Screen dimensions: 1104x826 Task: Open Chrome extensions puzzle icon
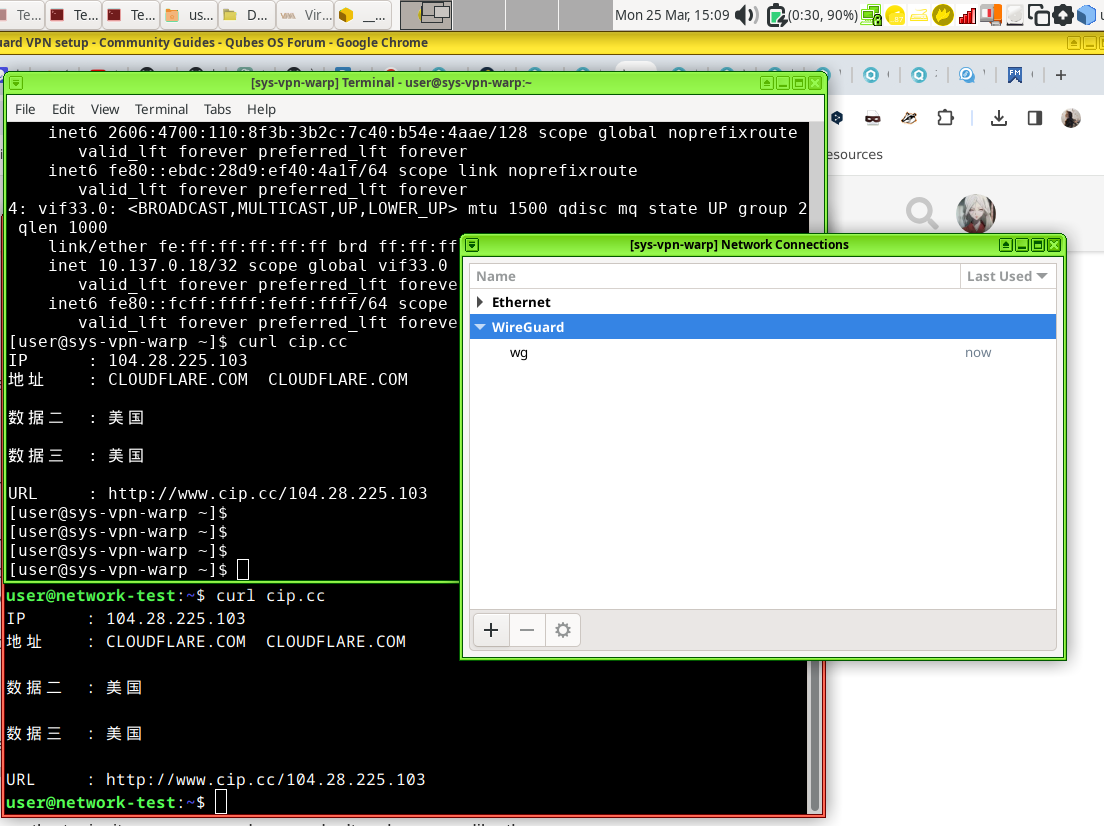point(945,118)
